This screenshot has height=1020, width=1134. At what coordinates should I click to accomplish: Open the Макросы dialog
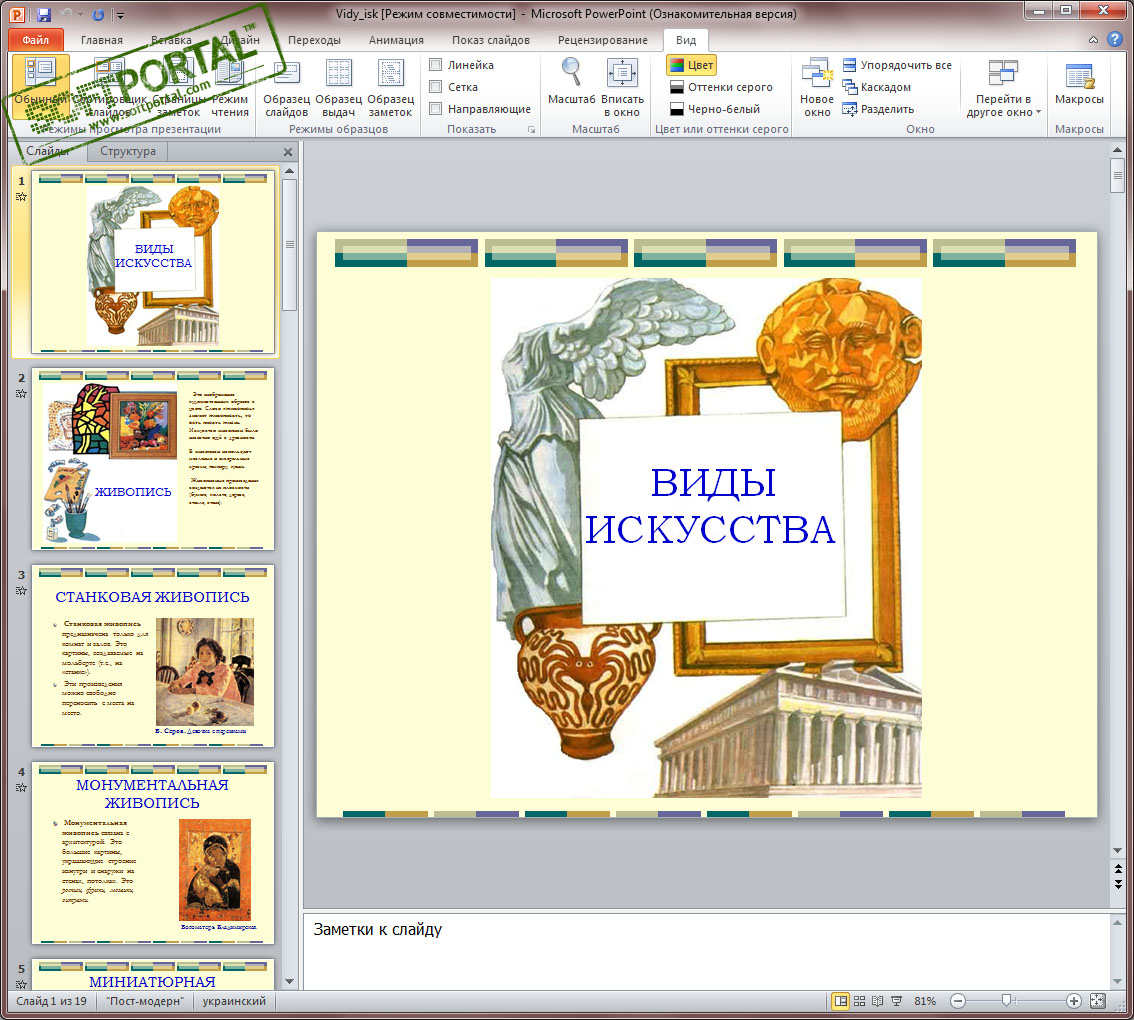coord(1079,87)
